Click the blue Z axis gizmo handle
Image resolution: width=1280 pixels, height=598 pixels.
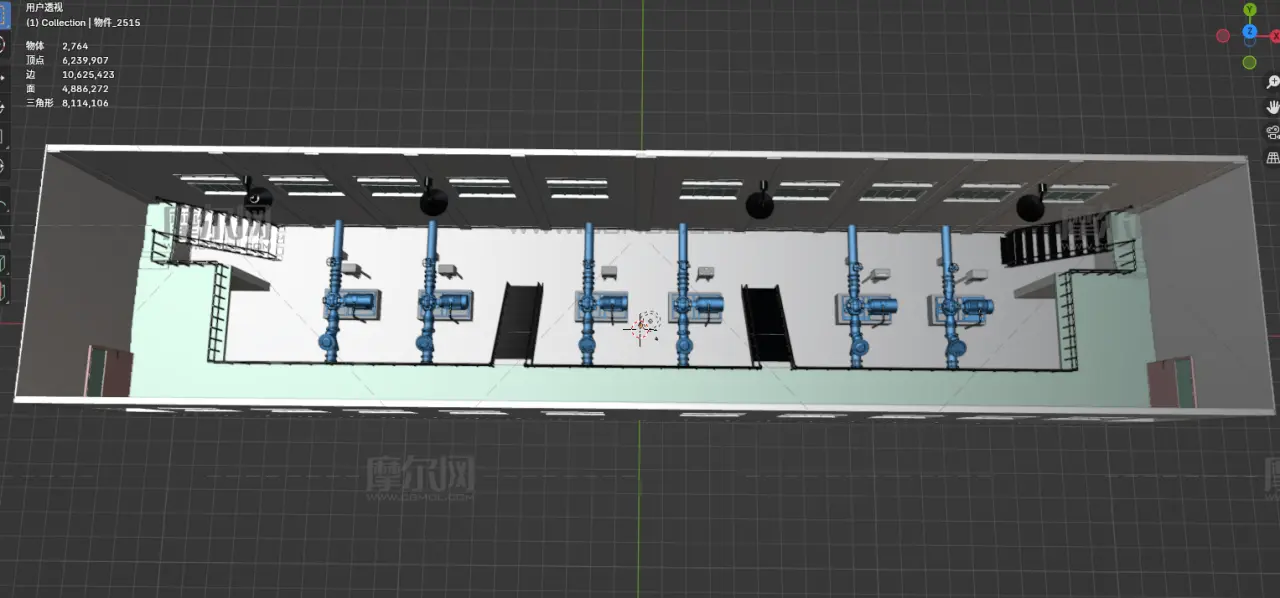pos(1250,32)
